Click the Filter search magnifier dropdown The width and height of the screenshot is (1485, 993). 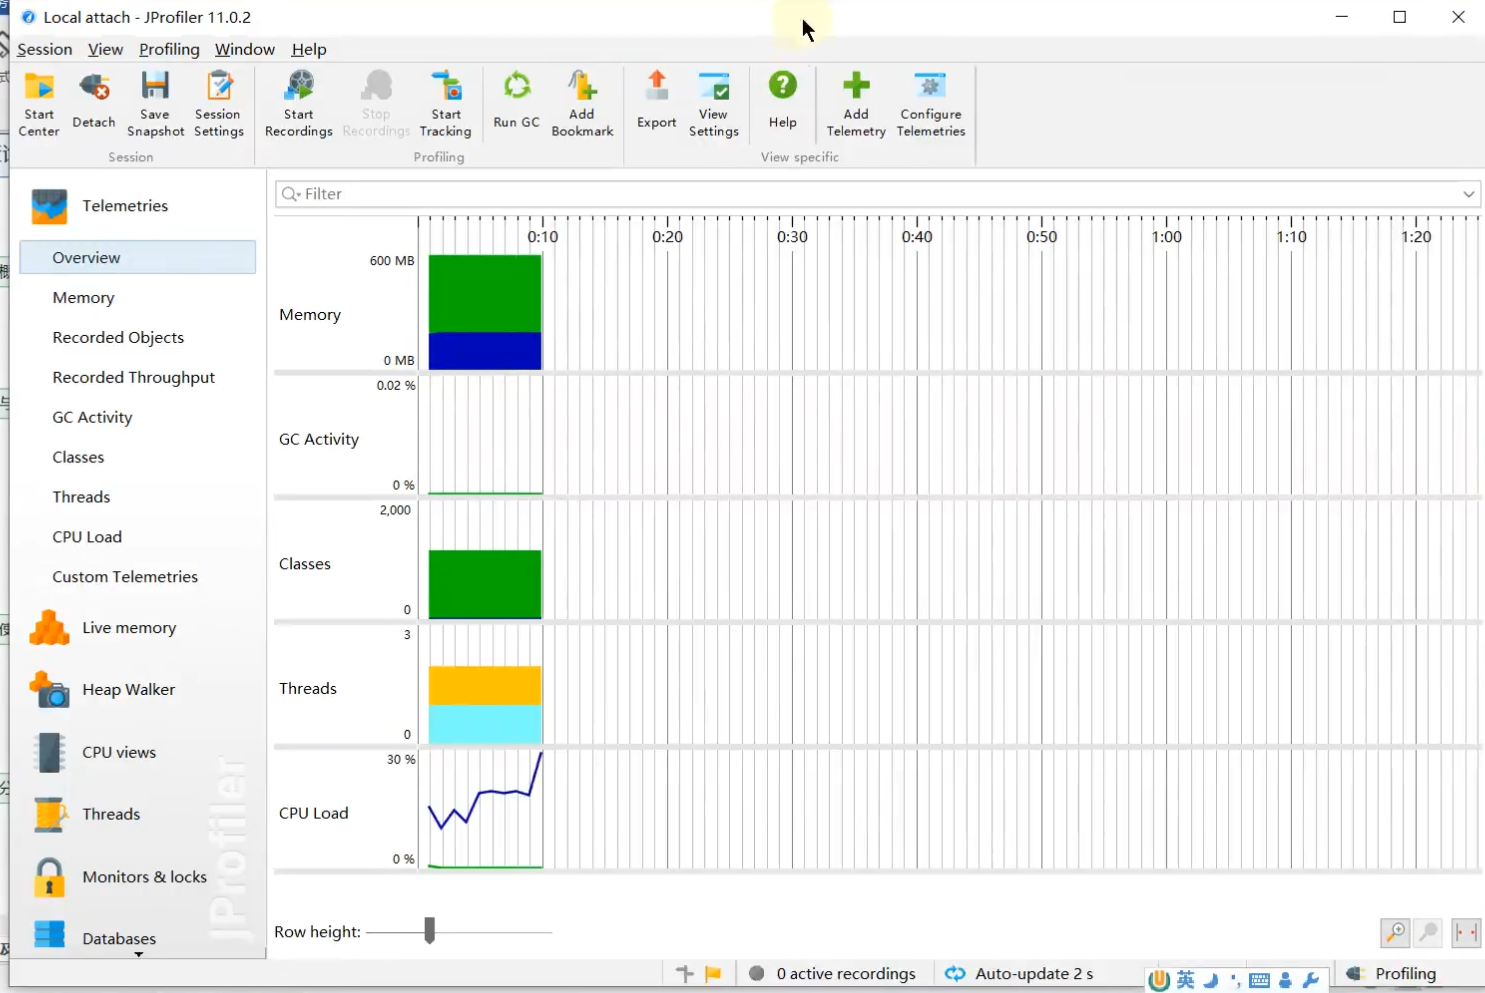(291, 194)
